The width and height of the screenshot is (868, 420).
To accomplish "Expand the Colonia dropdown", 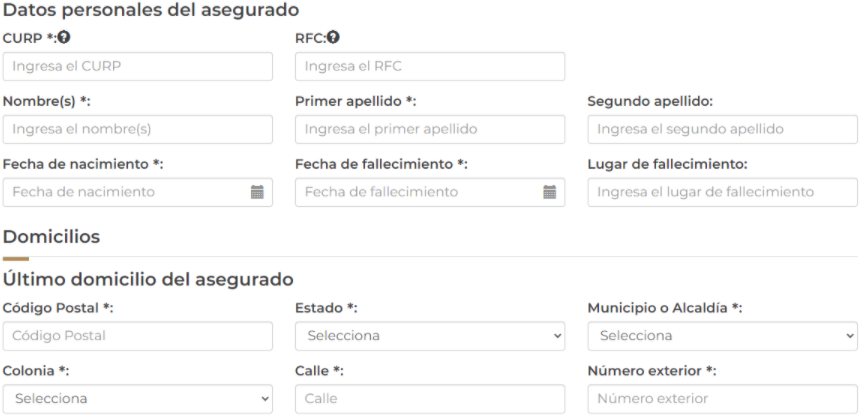I will pos(138,399).
